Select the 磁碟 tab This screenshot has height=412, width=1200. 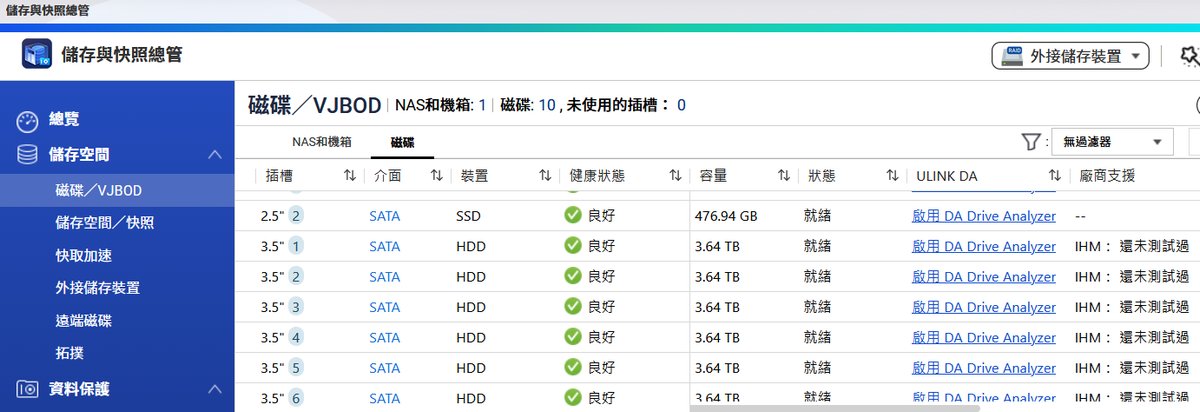point(402,142)
